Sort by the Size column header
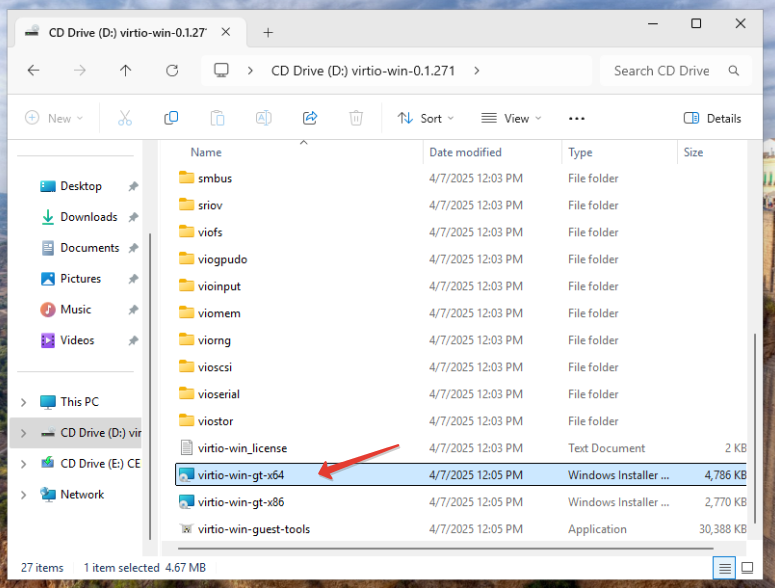 [x=693, y=153]
